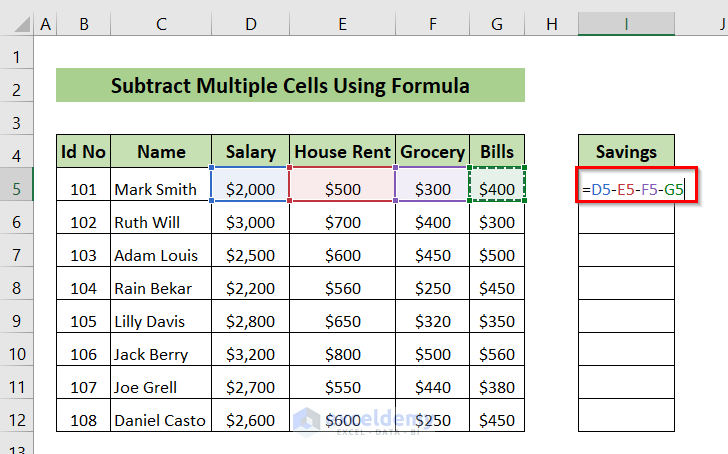Image resolution: width=728 pixels, height=454 pixels.
Task: Select Joe Grell's $380 bills cell
Action: tap(497, 386)
